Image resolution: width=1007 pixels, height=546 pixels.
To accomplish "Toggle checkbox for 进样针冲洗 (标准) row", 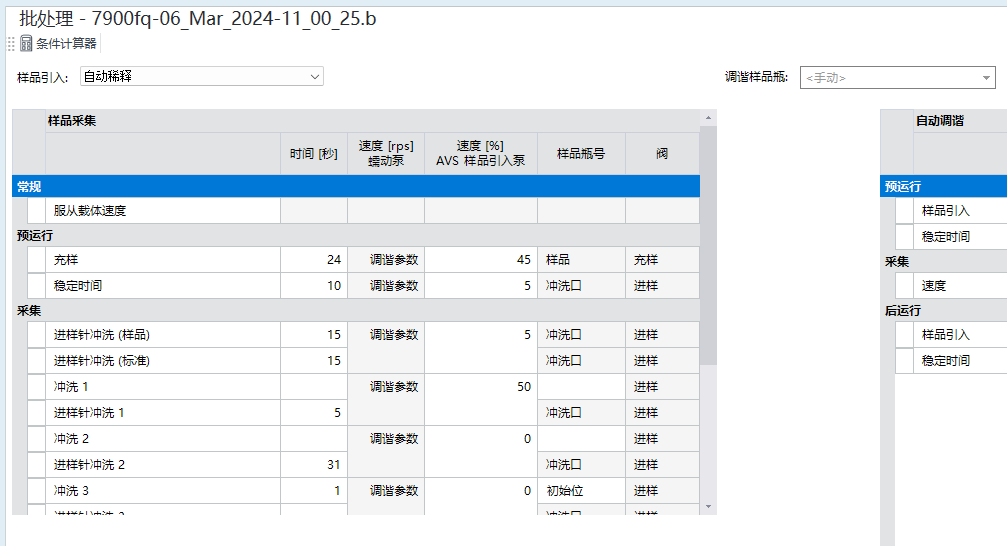I will pyautogui.click(x=37, y=361).
